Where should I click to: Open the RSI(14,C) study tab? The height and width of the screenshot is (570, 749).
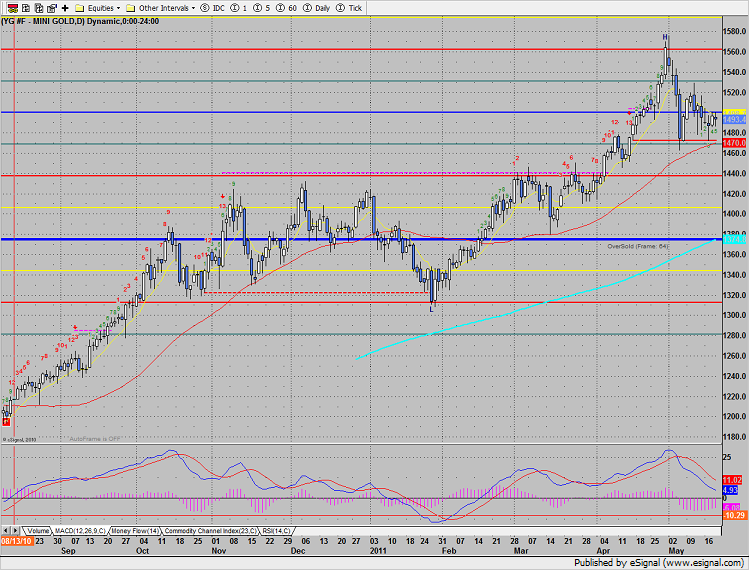277,531
